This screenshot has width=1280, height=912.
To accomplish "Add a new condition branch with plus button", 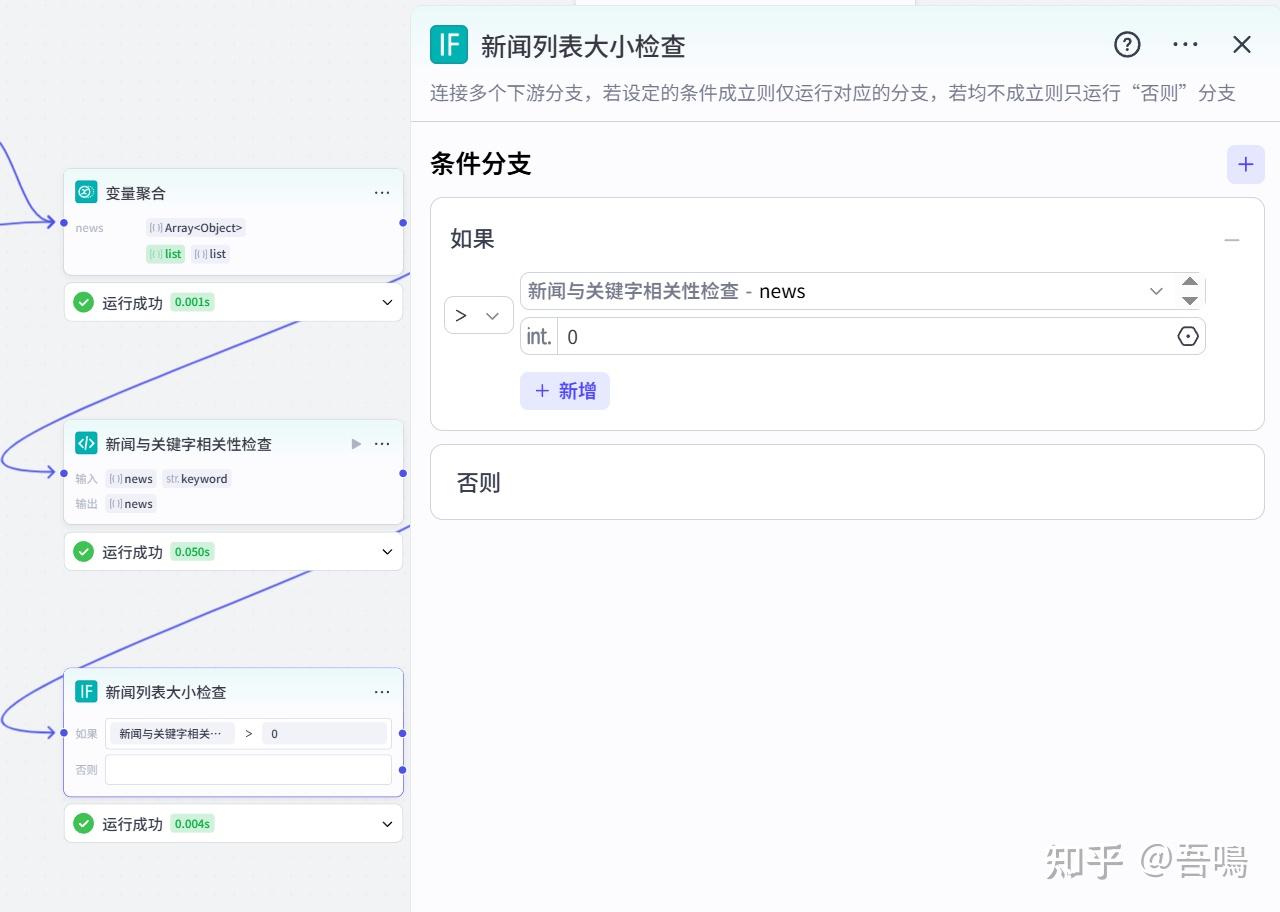I will (1245, 164).
